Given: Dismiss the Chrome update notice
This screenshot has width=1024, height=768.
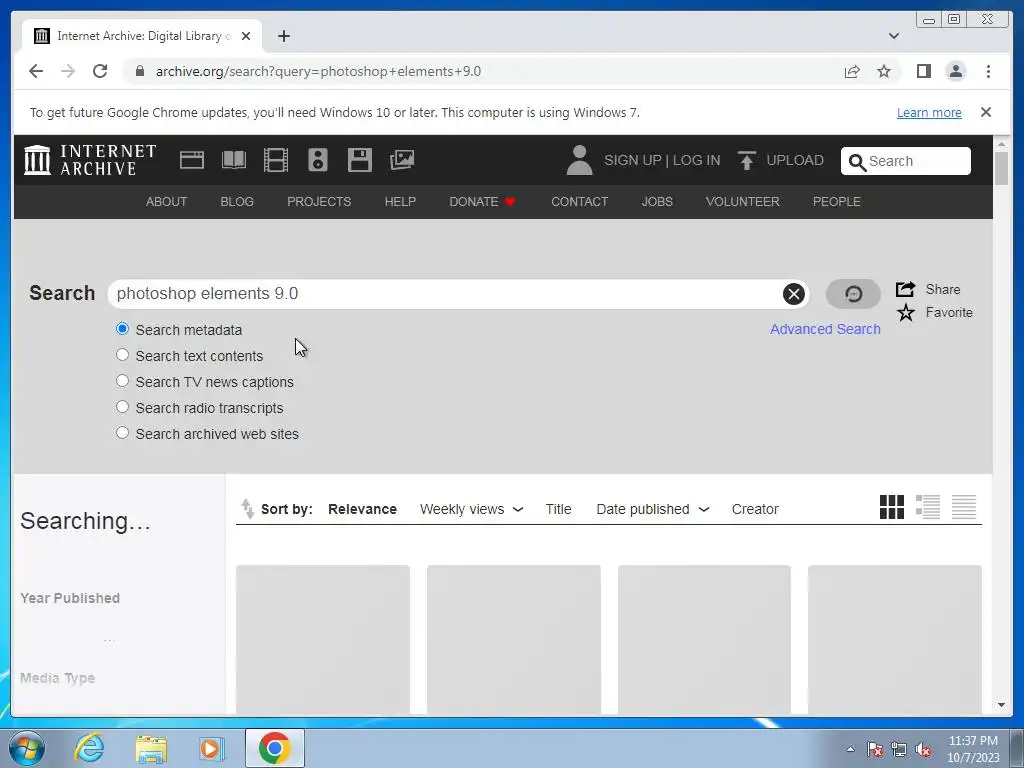Looking at the screenshot, I should [x=986, y=112].
